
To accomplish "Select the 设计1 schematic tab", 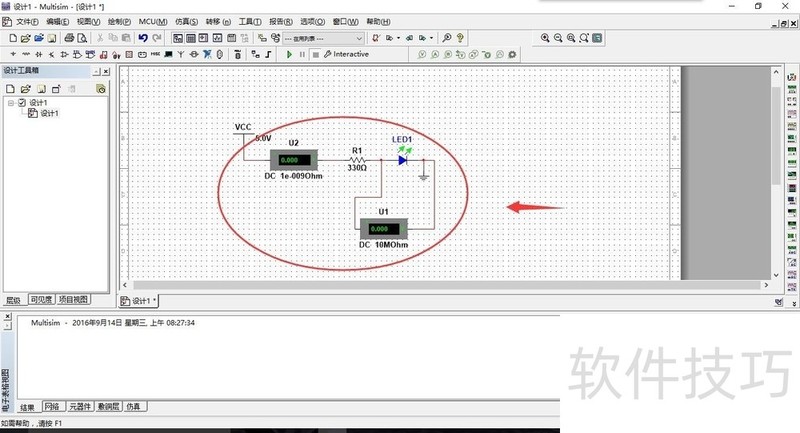I will tap(139, 301).
